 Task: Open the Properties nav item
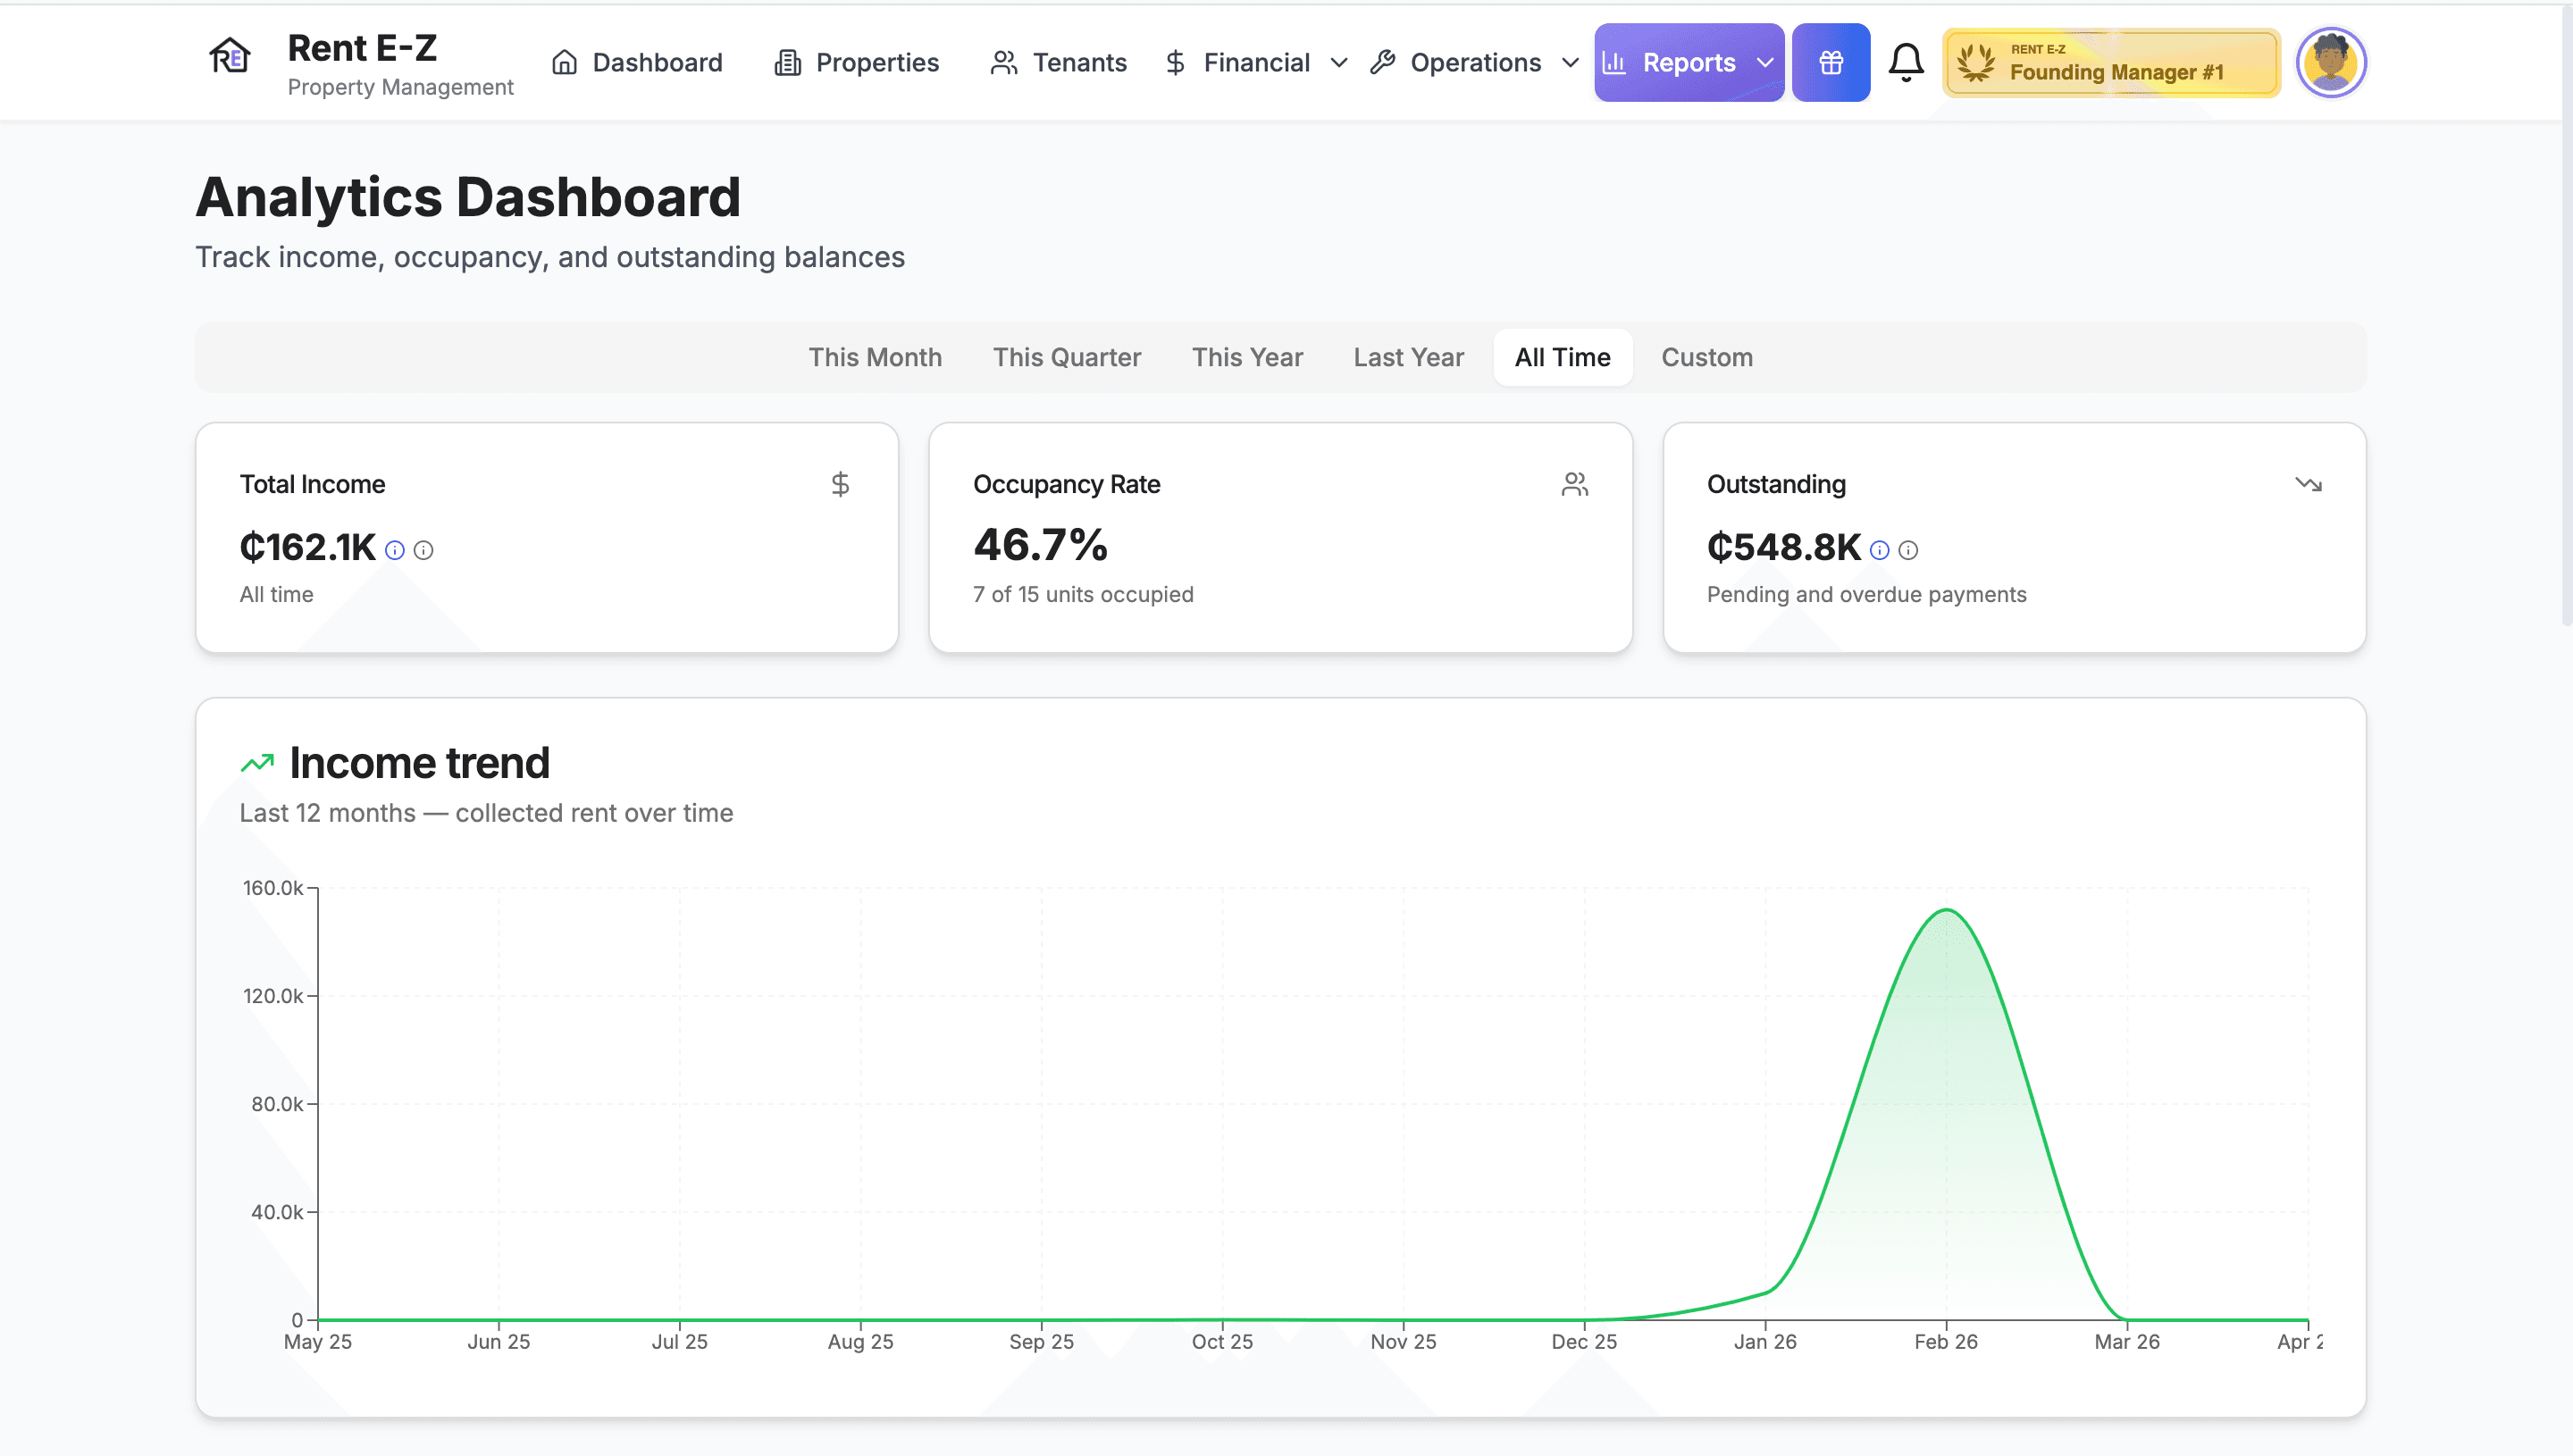[x=858, y=63]
